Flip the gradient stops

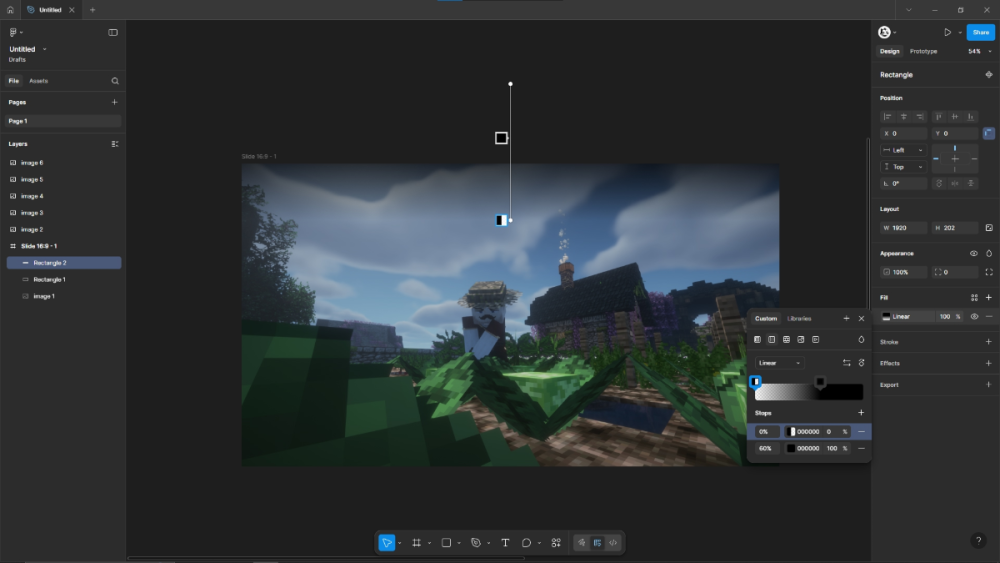pos(847,363)
